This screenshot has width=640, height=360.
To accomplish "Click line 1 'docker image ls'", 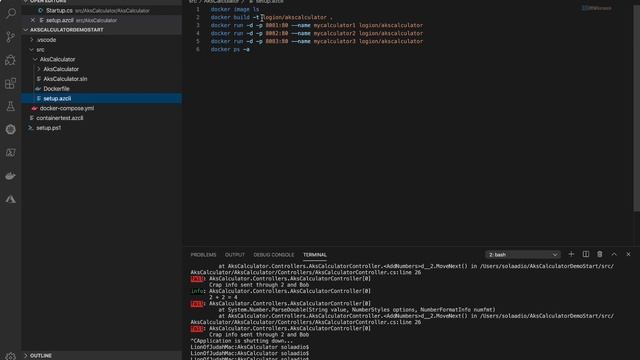I will pos(235,9).
